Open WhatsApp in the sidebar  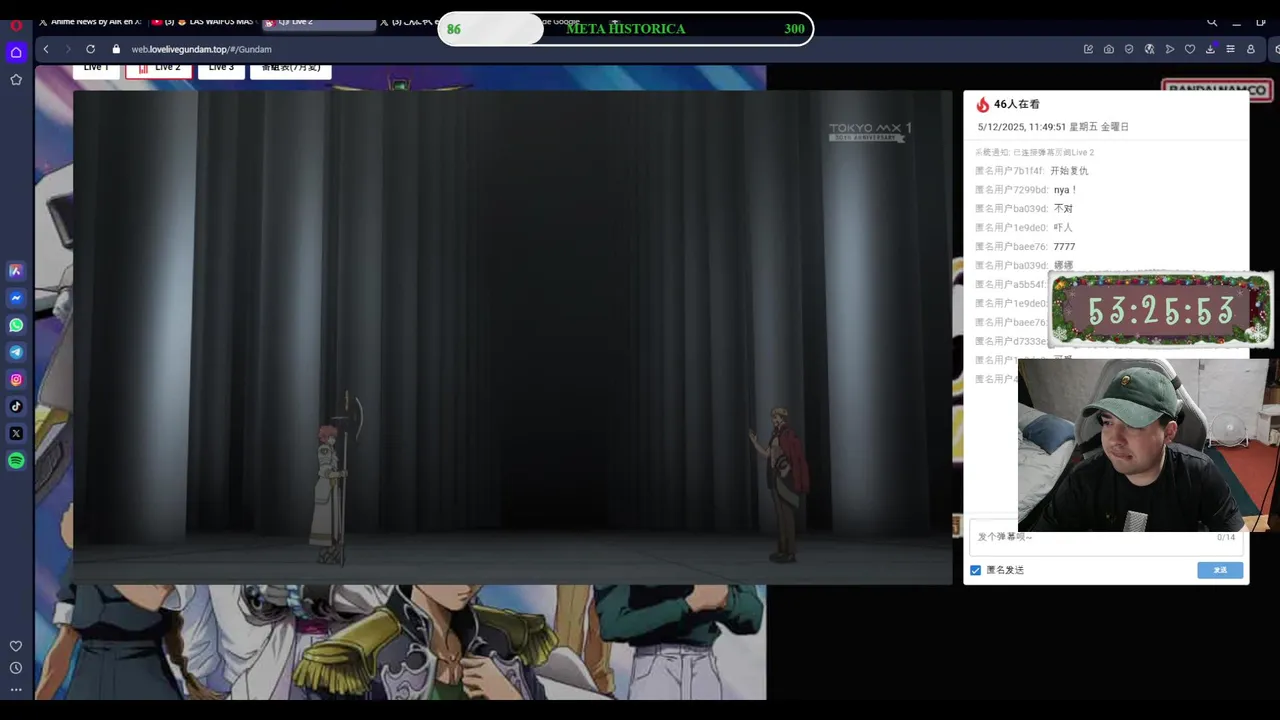point(16,325)
